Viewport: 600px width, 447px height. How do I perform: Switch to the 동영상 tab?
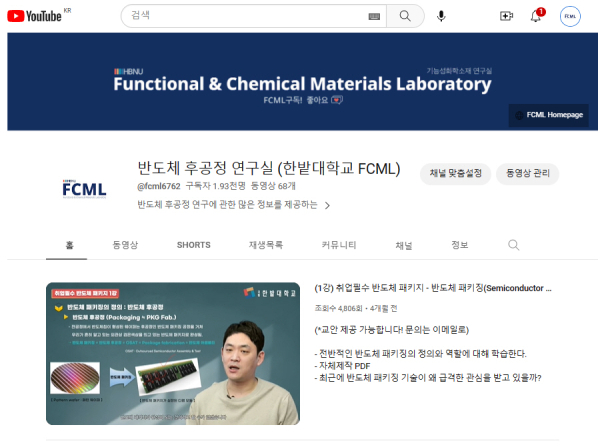125,245
